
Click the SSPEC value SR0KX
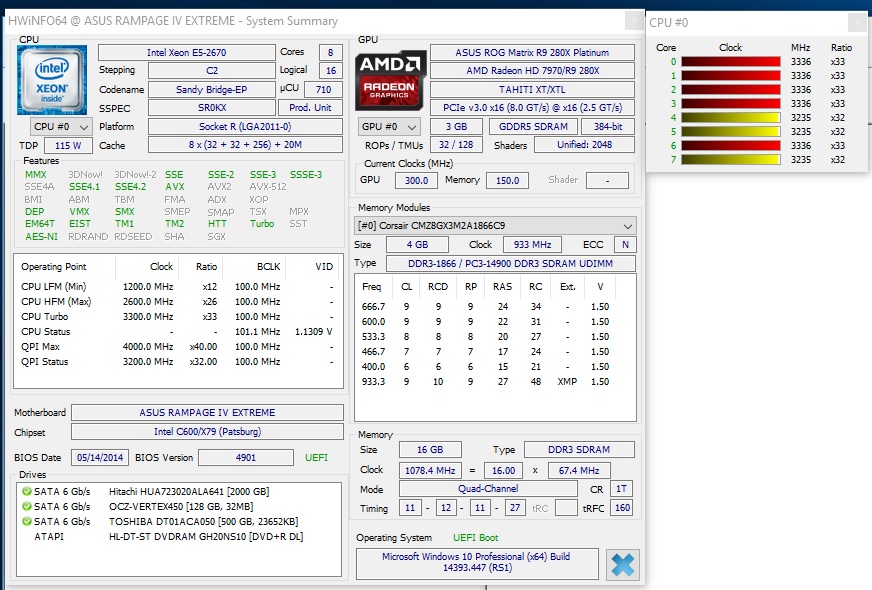212,108
